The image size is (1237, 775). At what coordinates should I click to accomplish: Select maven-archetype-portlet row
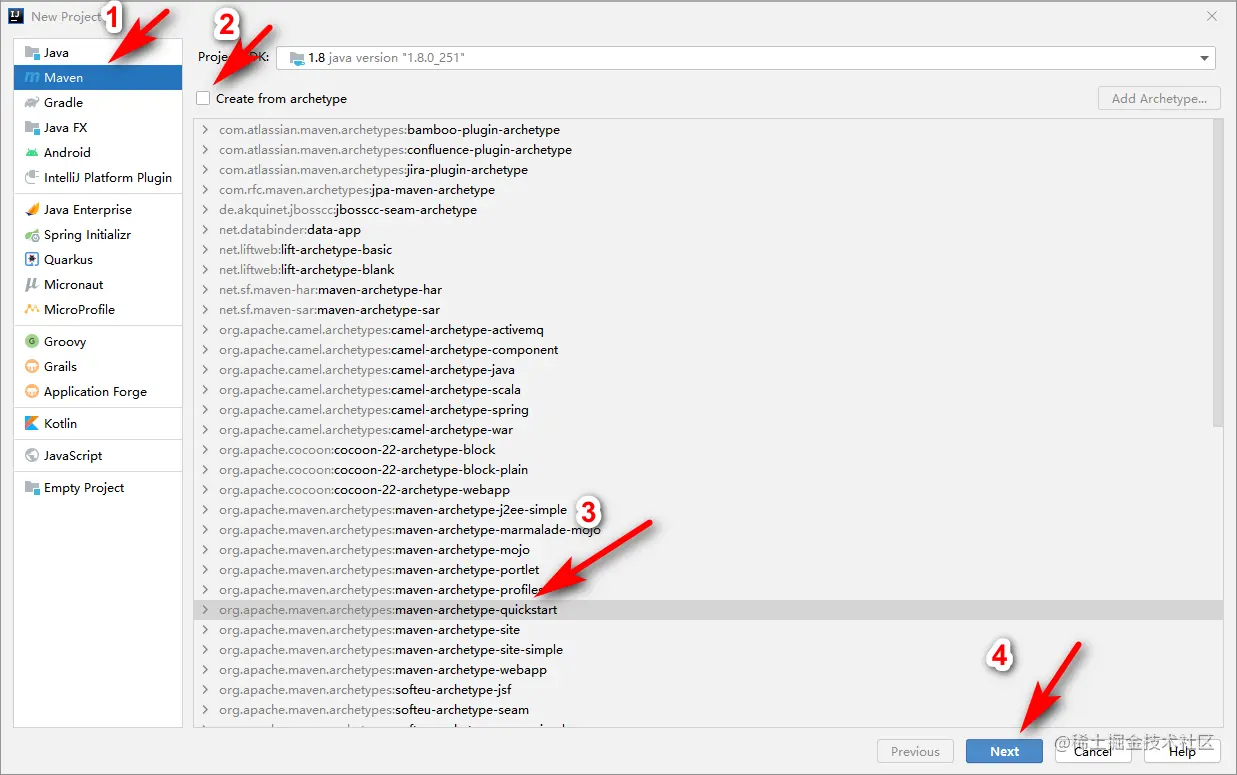coord(702,570)
